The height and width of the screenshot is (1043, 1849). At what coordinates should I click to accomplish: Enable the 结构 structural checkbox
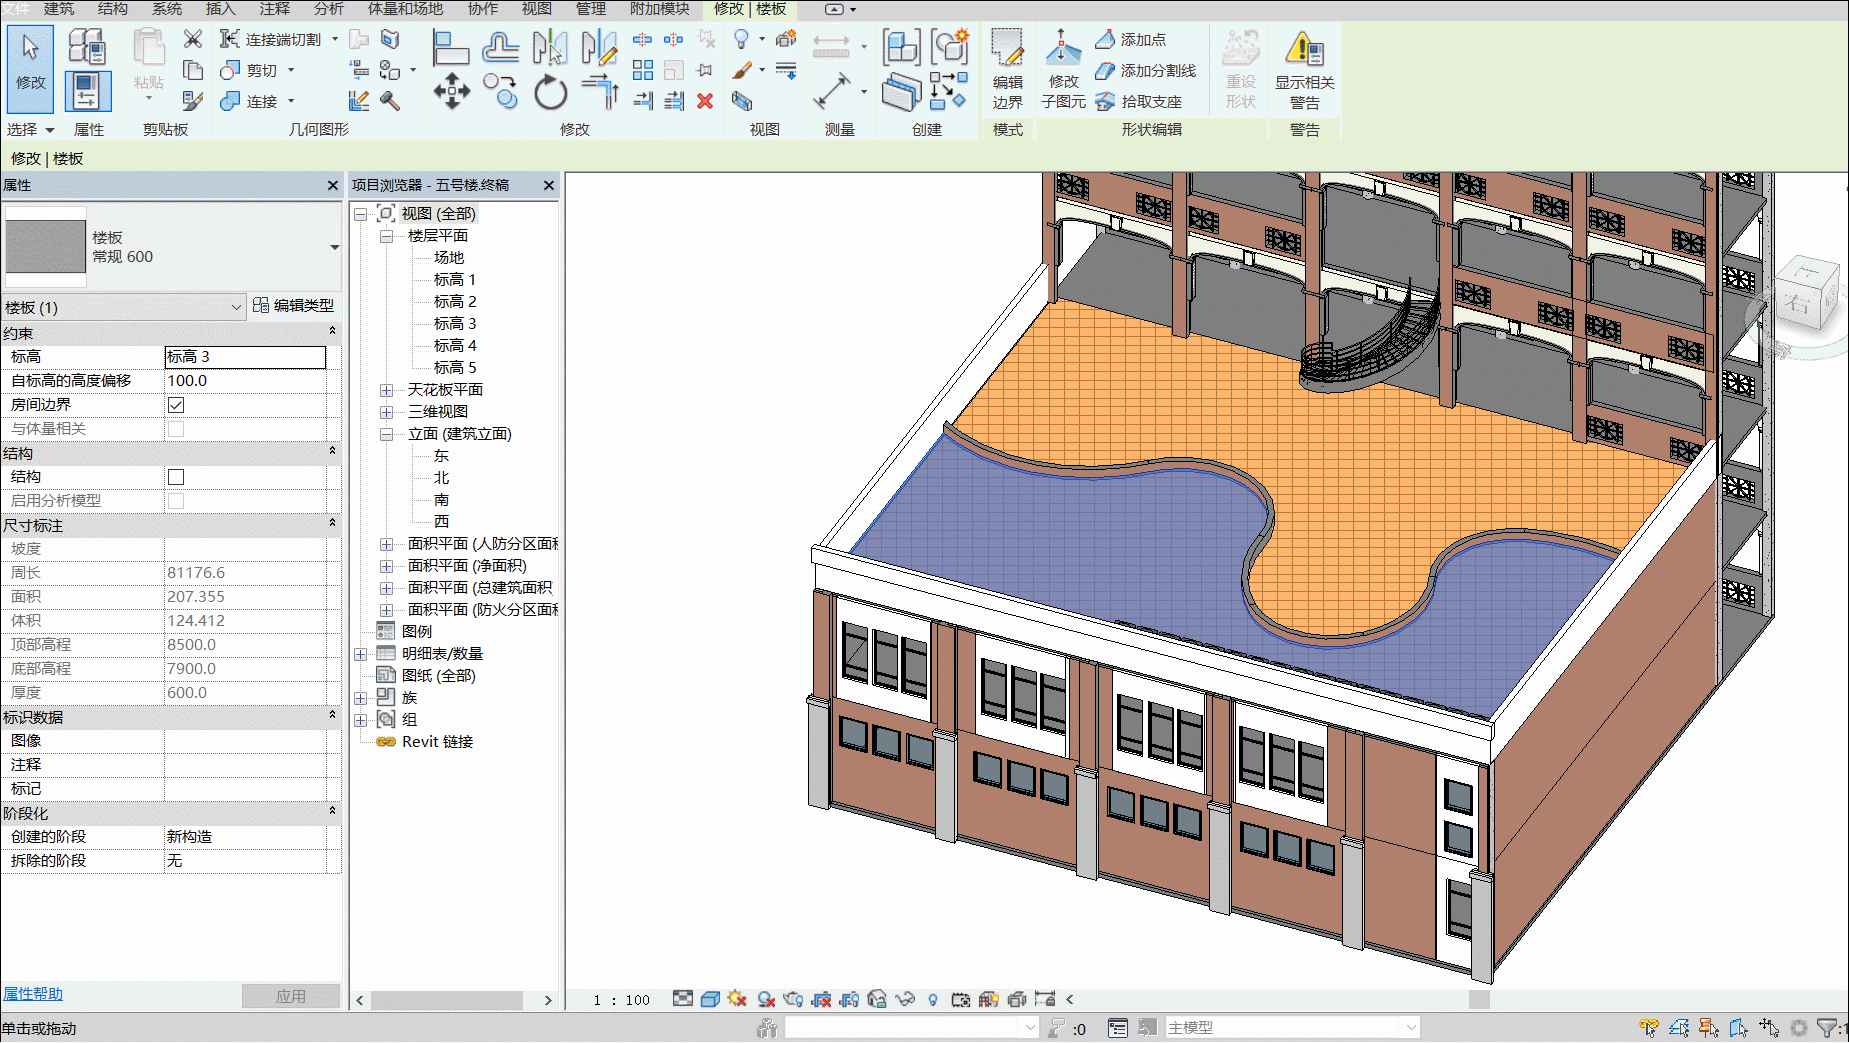click(x=176, y=477)
